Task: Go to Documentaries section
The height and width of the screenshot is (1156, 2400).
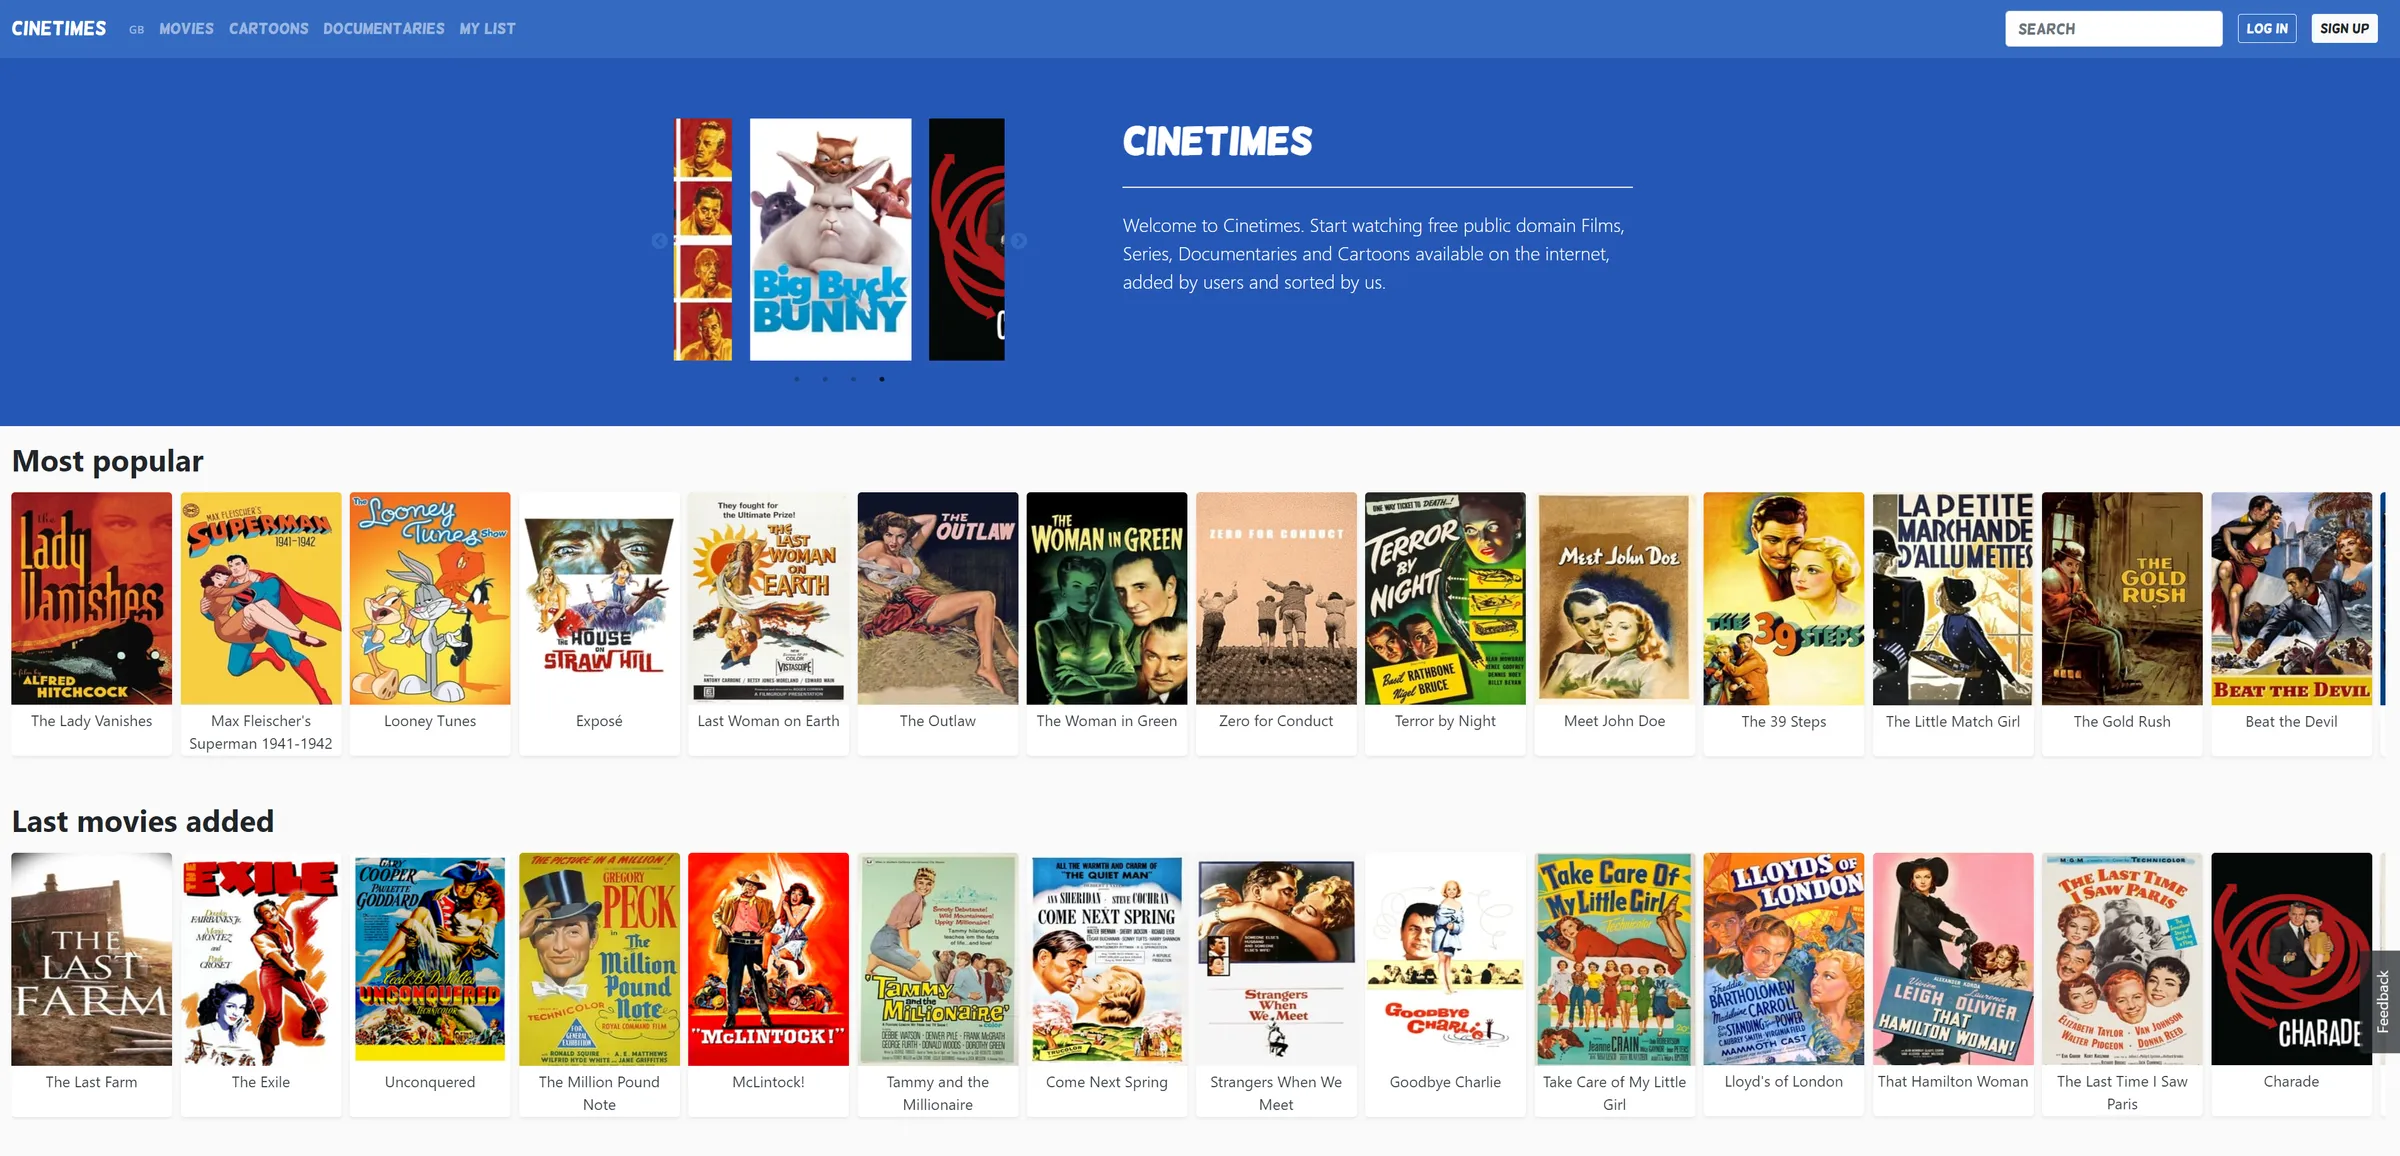Action: tap(384, 29)
